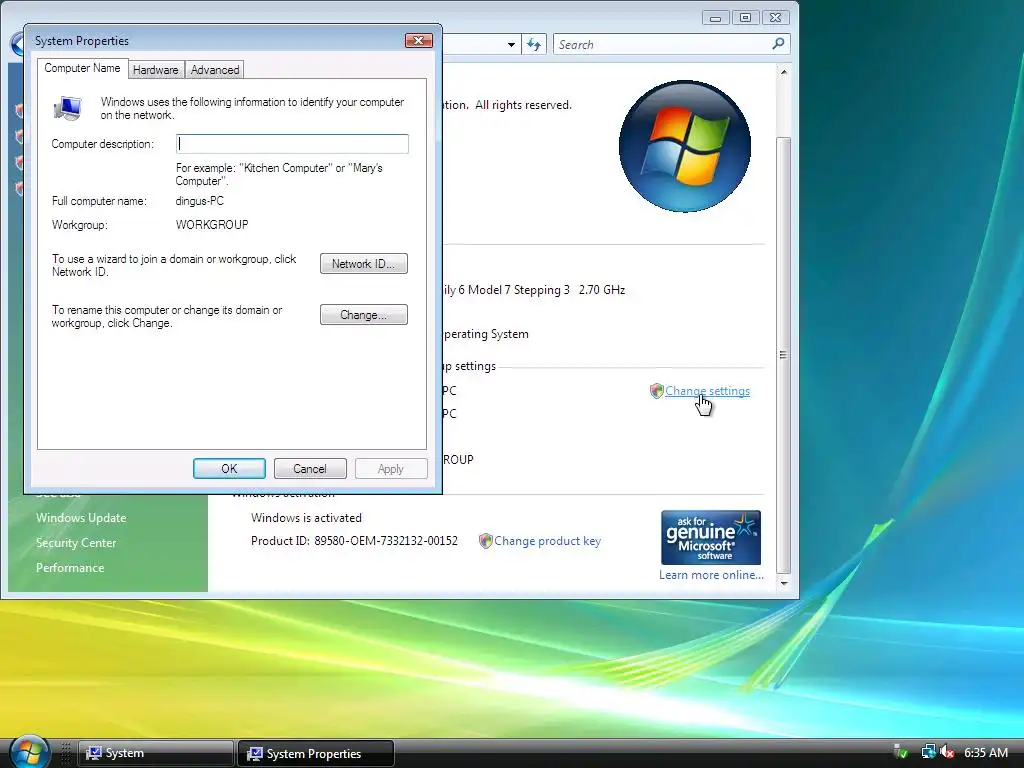The width and height of the screenshot is (1024, 768).
Task: Open Security Center in the sidebar
Action: click(76, 543)
